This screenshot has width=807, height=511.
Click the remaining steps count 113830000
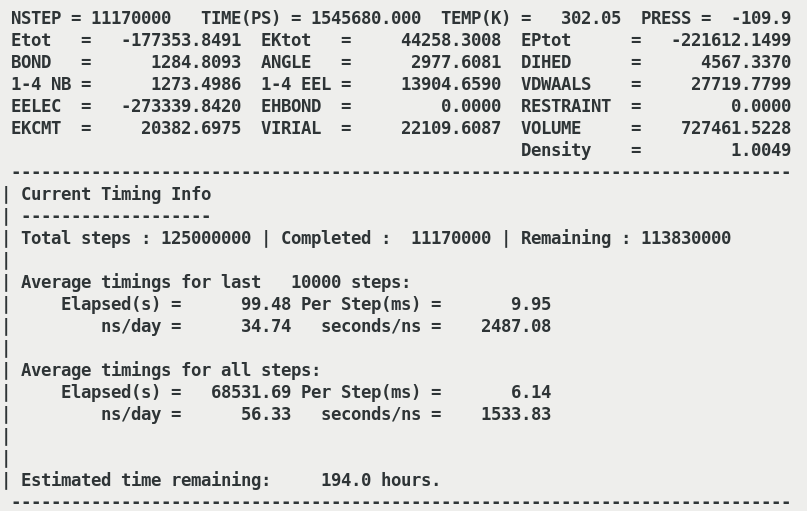point(681,238)
